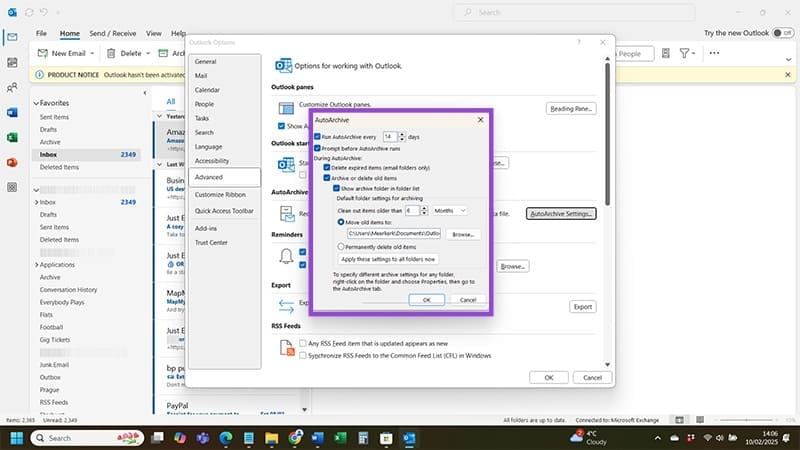Collapse the Last Week message group
800x450 pixels.
(x=159, y=164)
